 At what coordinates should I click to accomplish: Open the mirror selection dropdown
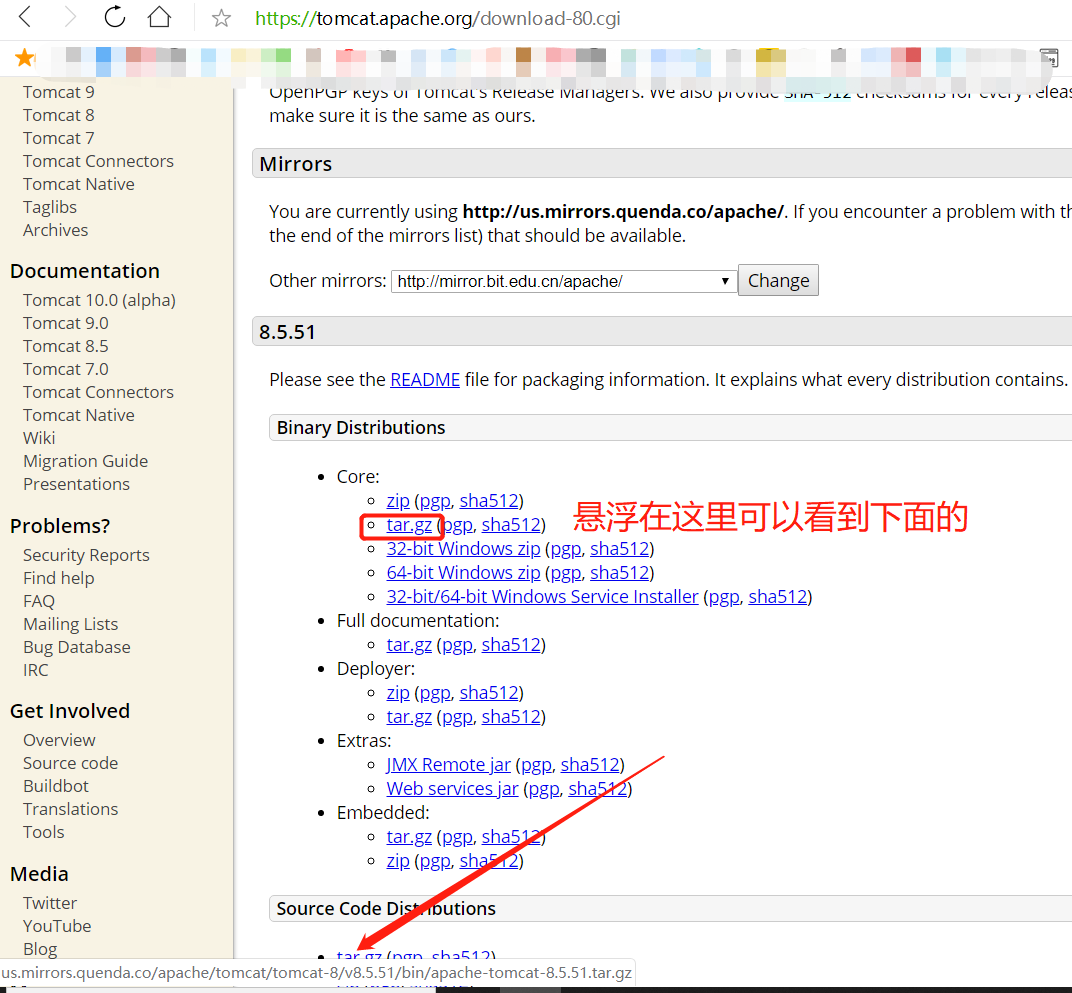point(563,281)
